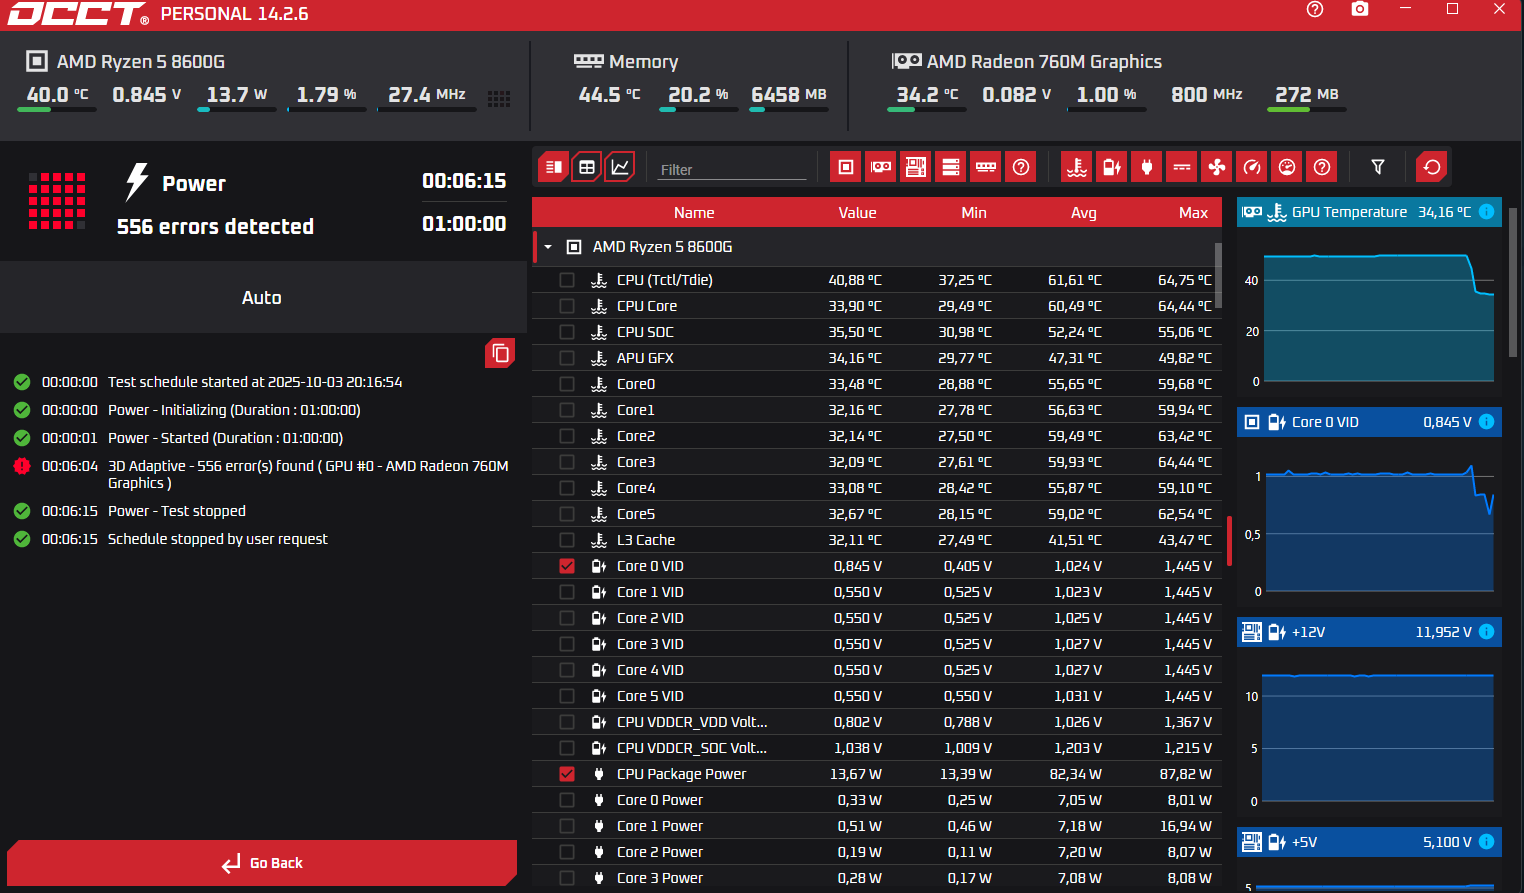
Task: Click the reset min/max values icon
Action: tap(1432, 167)
